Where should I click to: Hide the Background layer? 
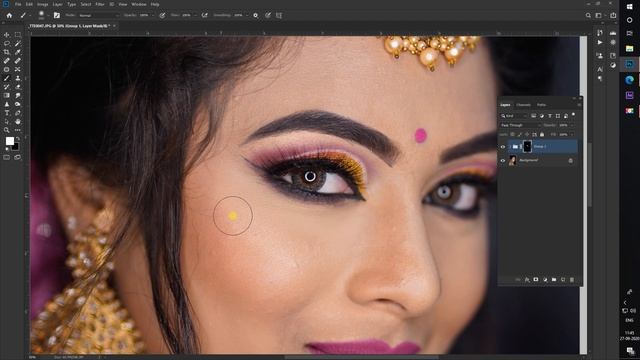click(503, 161)
